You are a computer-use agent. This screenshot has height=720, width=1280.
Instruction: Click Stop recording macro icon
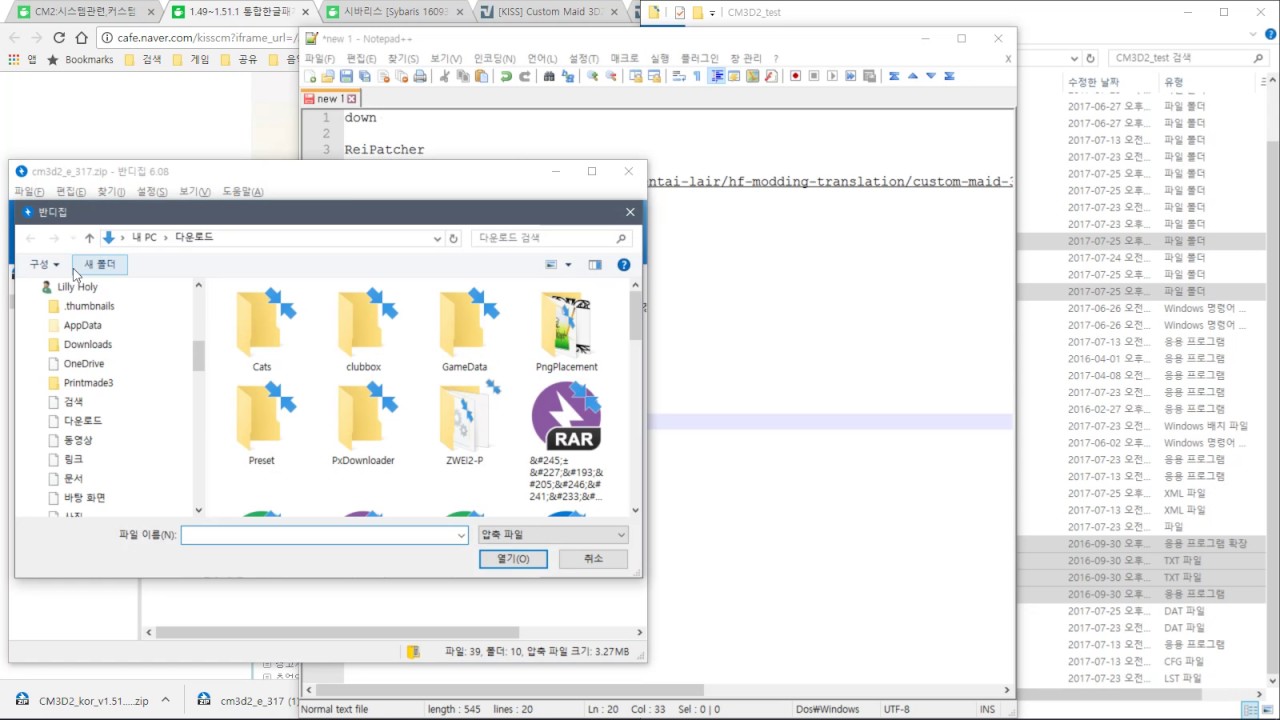tap(814, 76)
